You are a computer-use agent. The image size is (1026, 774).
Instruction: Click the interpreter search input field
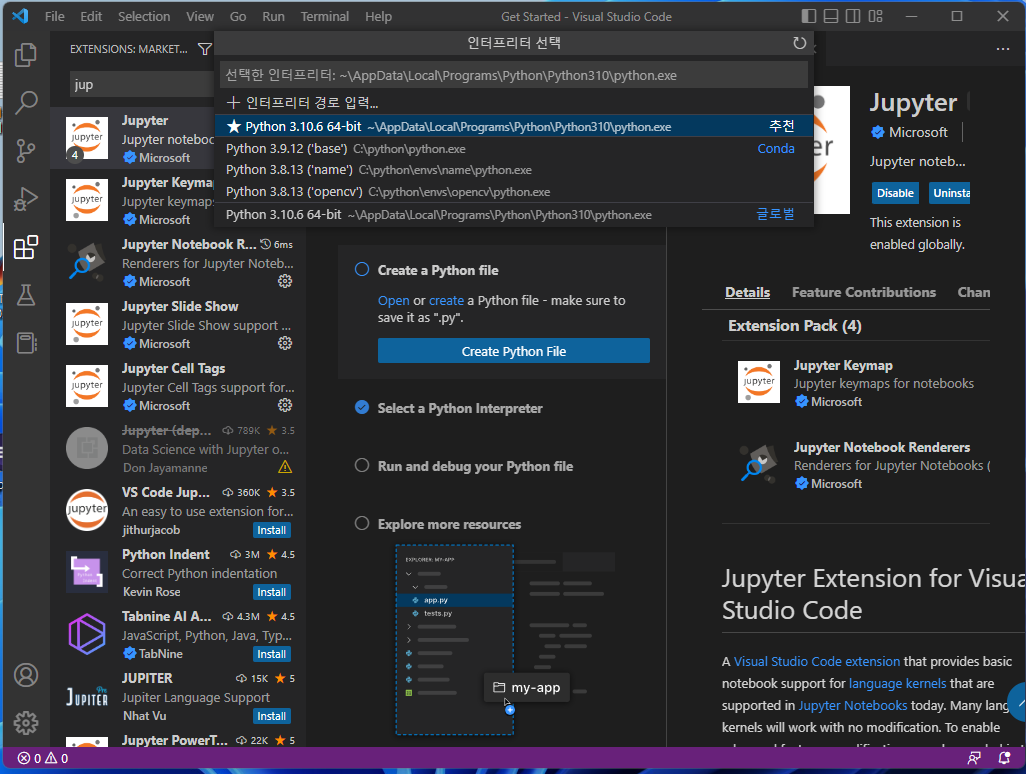point(514,75)
